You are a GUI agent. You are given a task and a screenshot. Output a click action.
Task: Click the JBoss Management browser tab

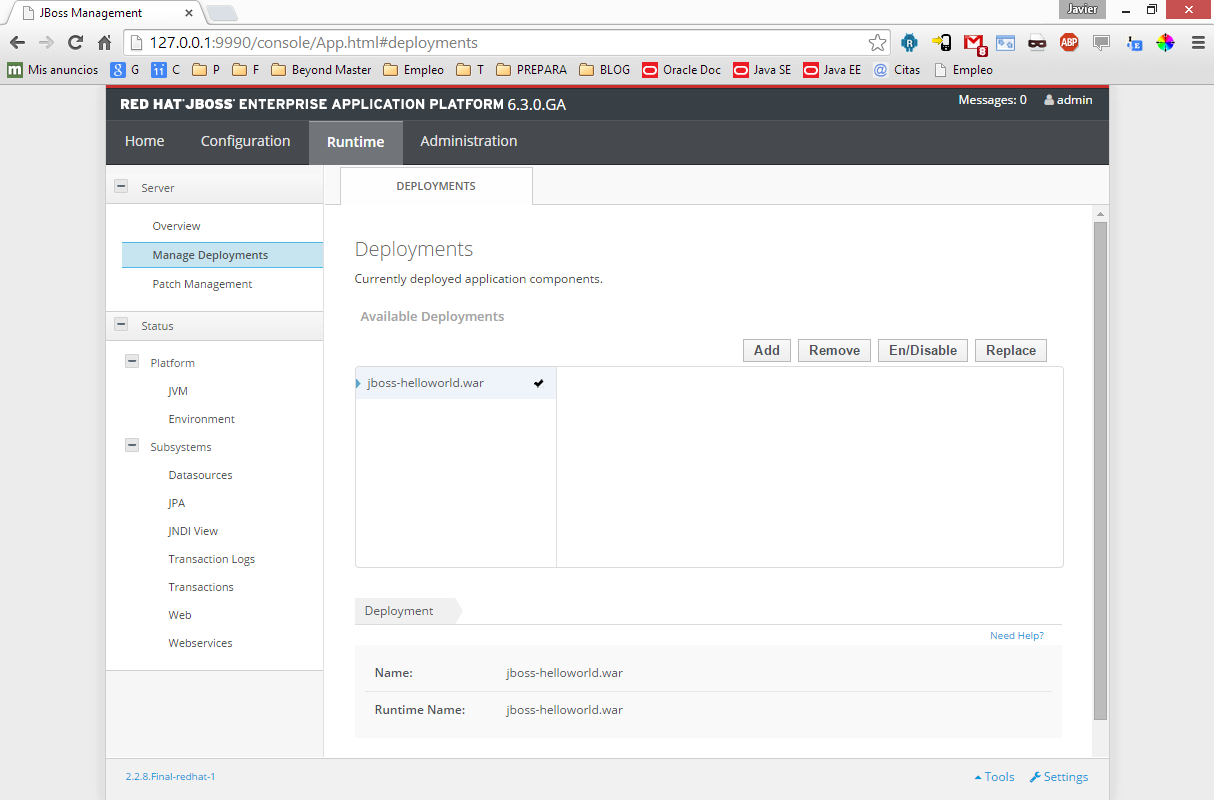(x=104, y=13)
